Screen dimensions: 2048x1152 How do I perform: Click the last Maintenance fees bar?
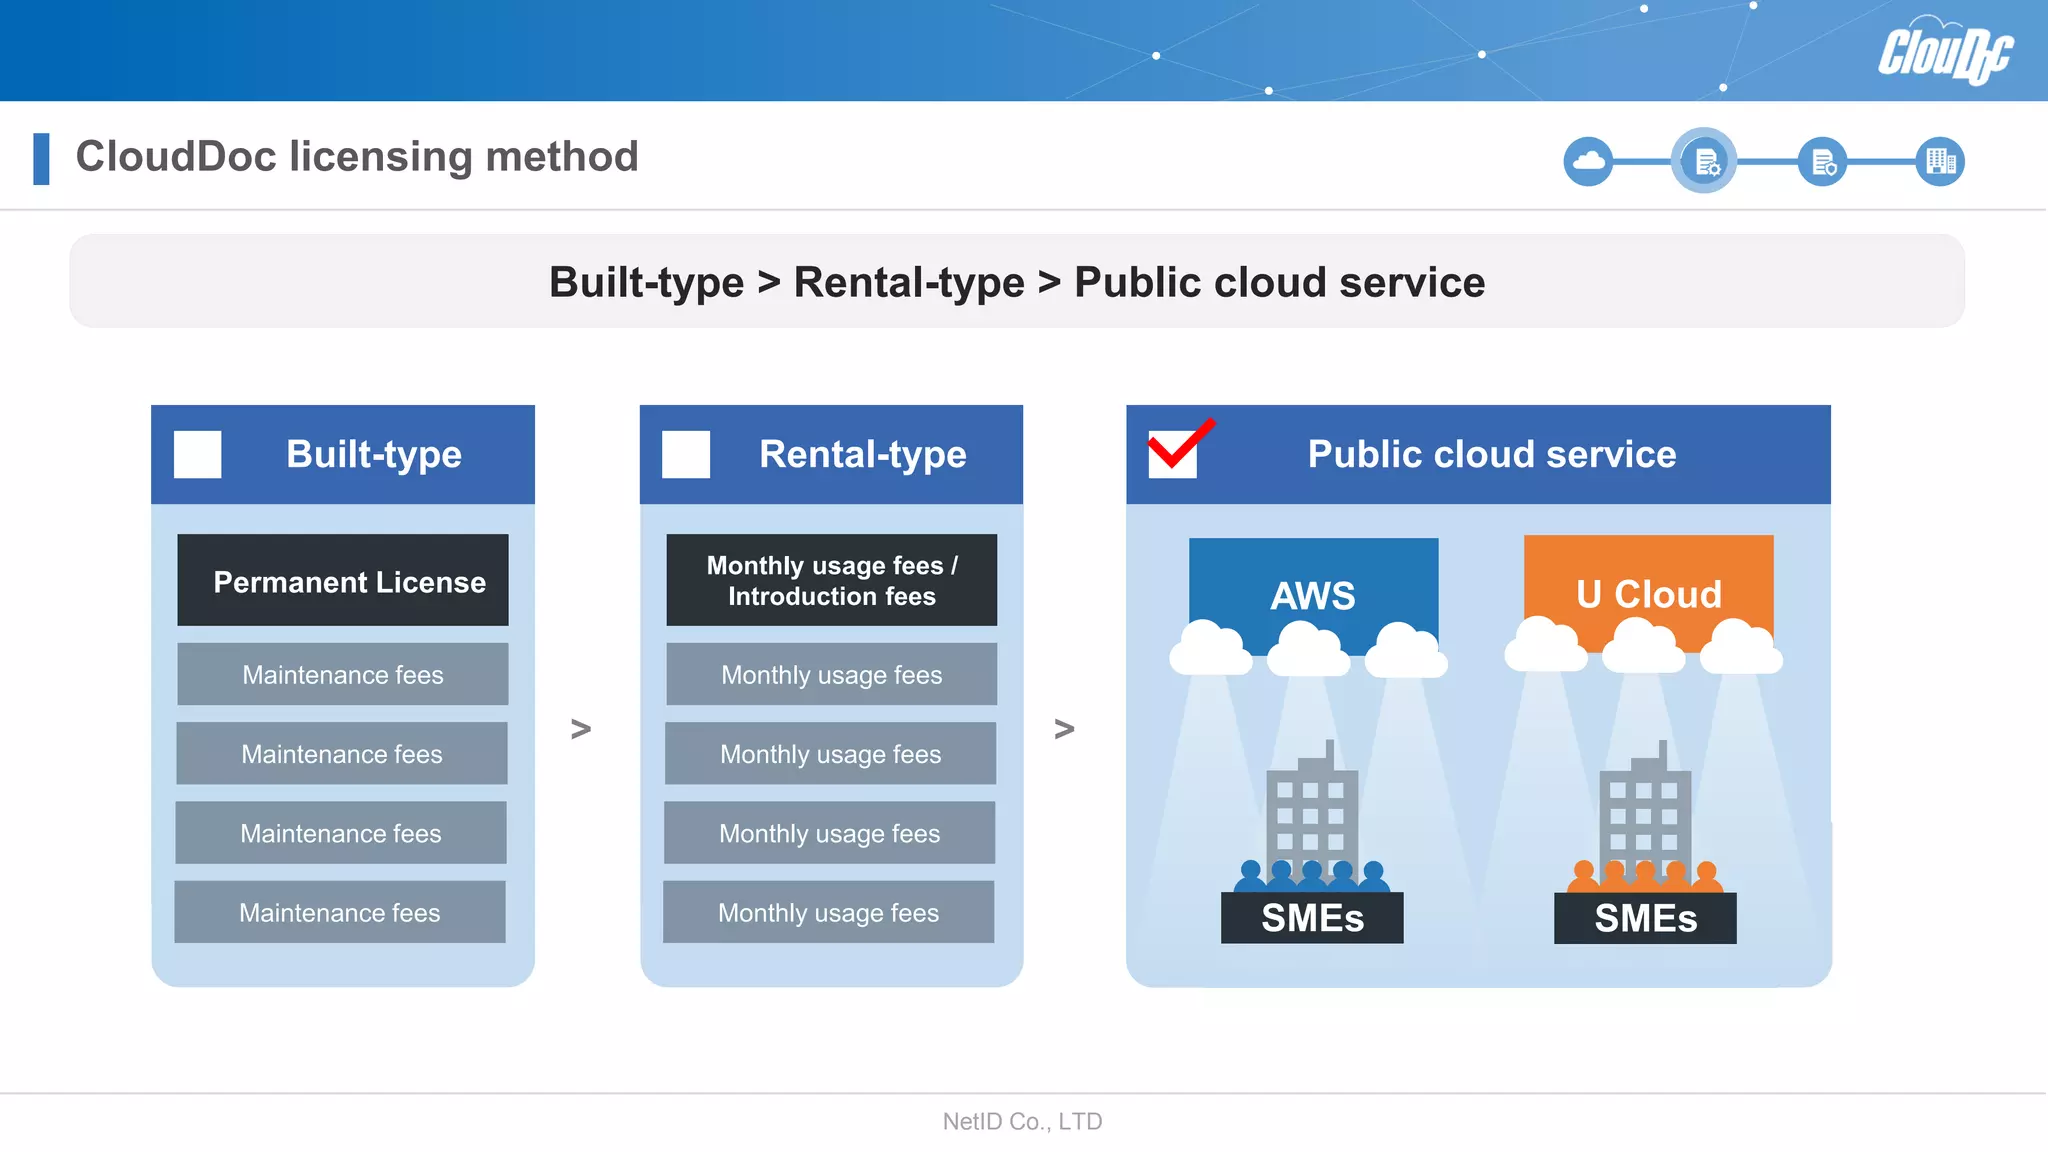pos(340,912)
